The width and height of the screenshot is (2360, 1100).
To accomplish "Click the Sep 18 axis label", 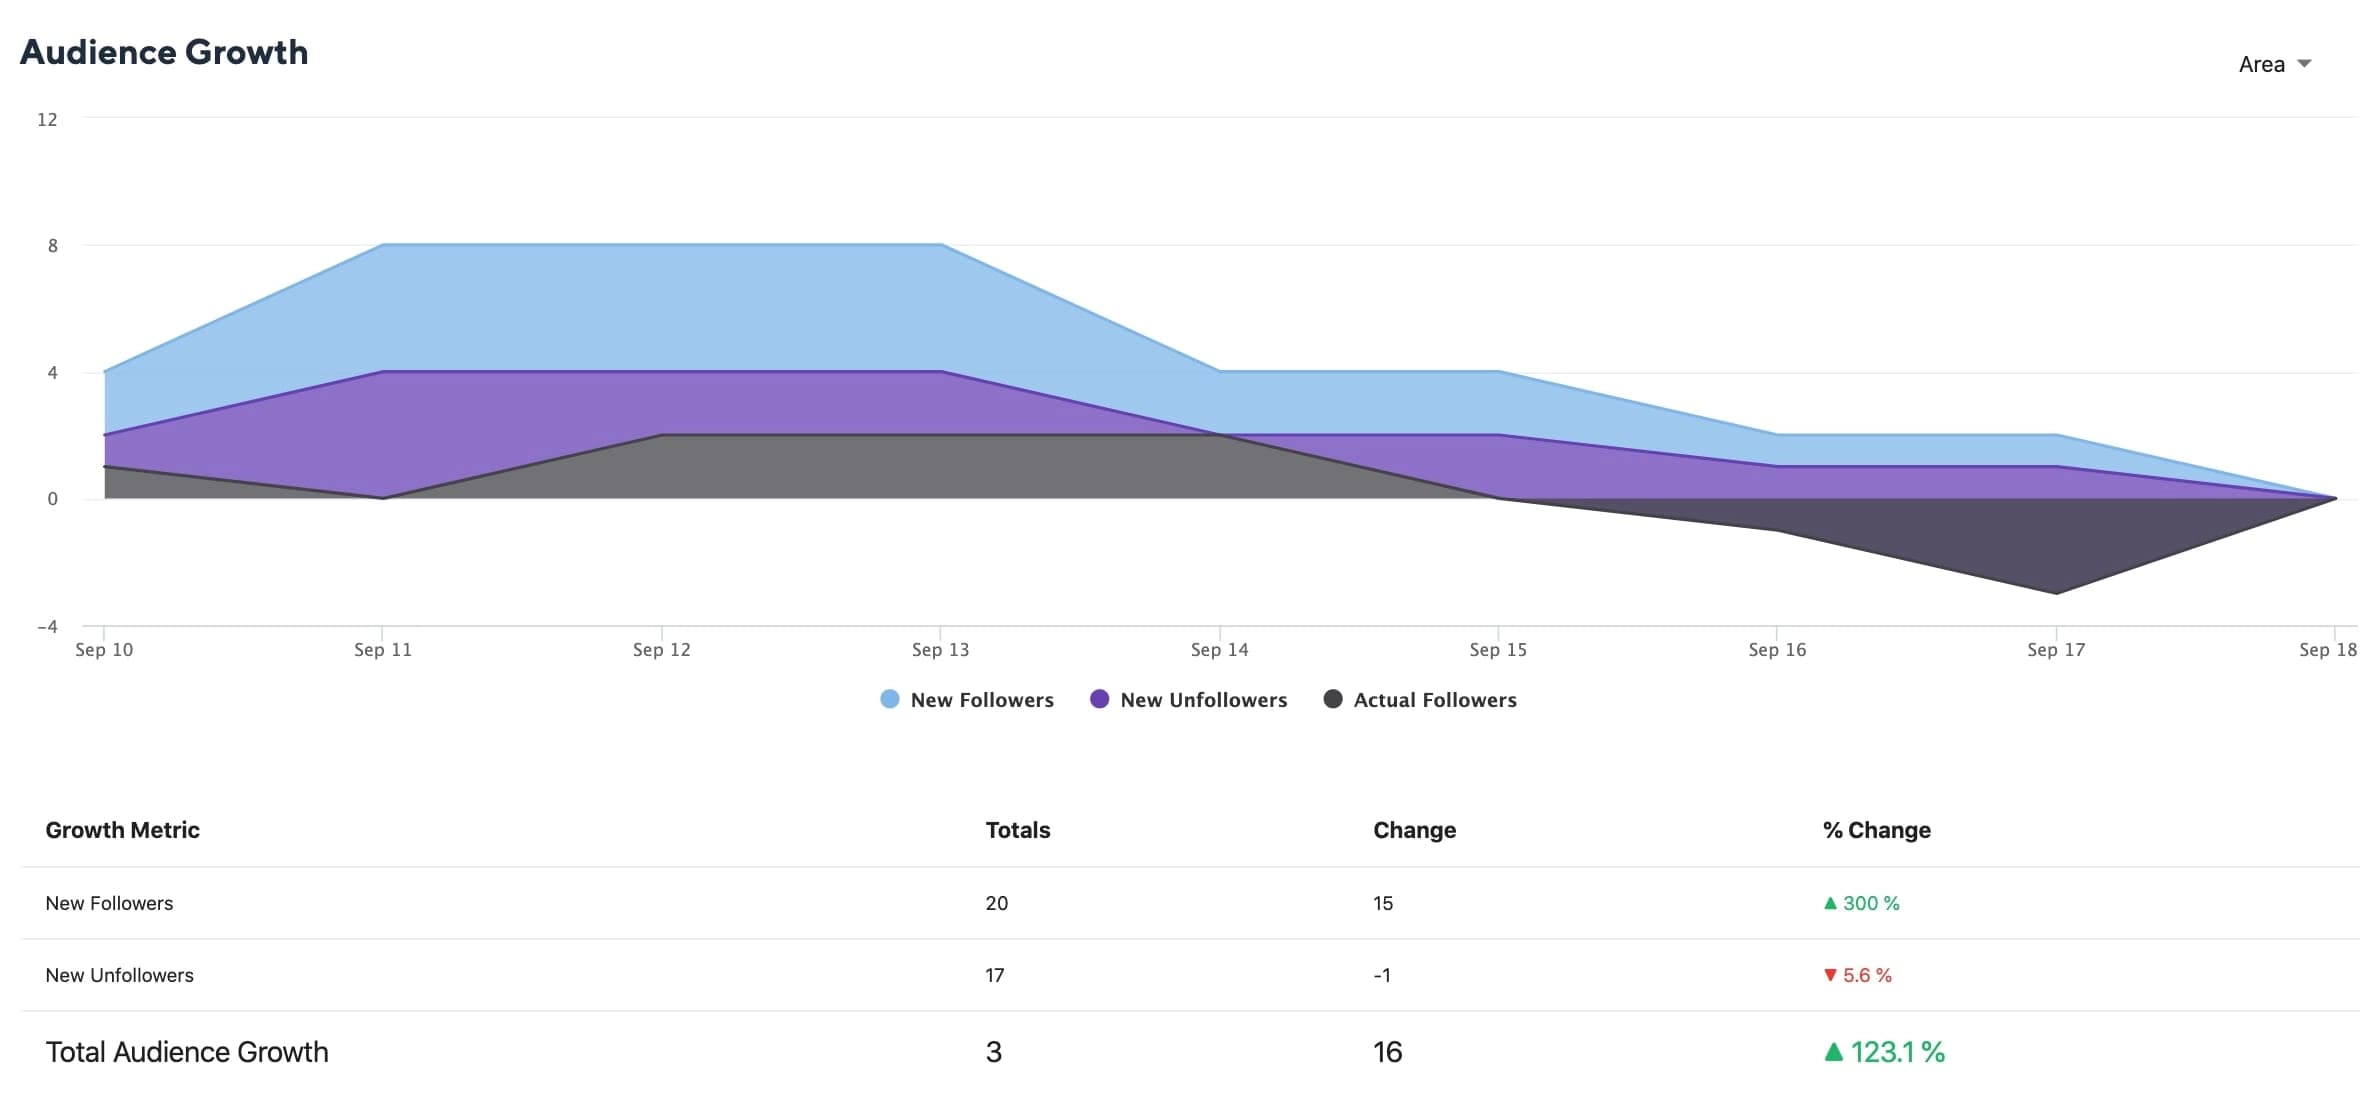I will pos(2328,650).
